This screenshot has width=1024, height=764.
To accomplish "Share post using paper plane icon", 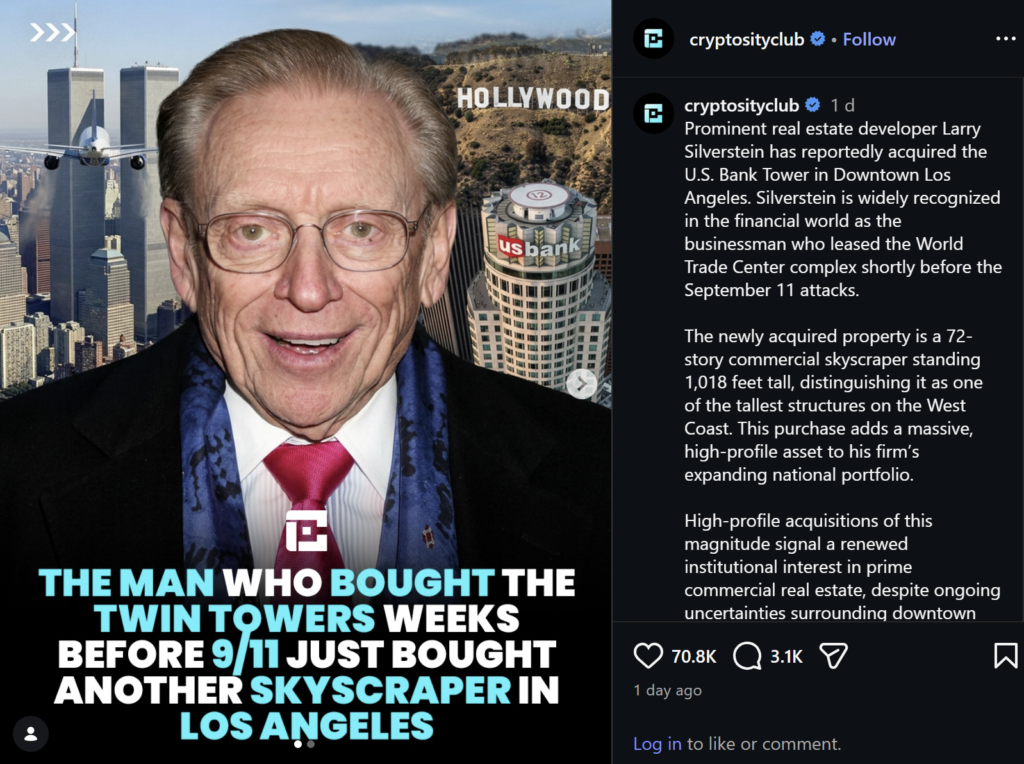I will (833, 656).
